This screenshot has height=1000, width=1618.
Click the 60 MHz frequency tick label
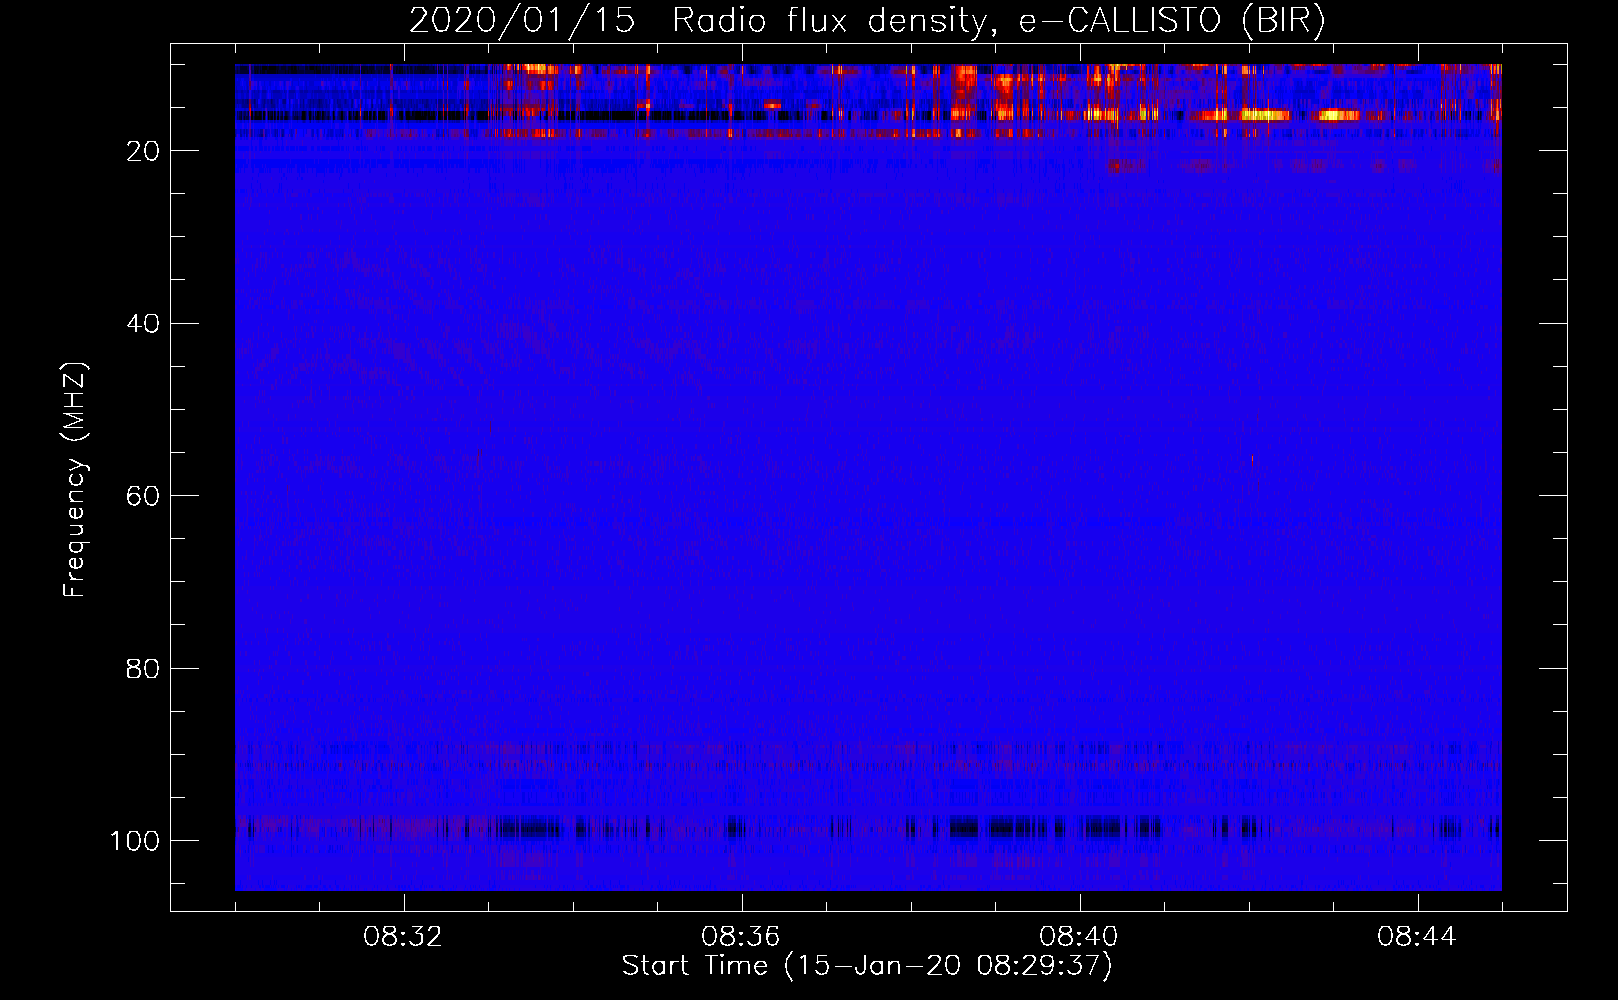(143, 496)
